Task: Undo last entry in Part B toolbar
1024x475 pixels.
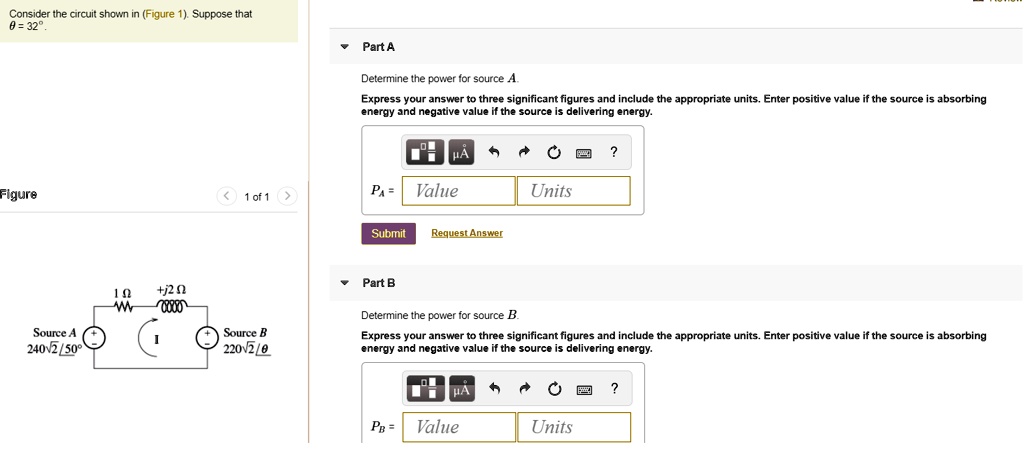Action: click(x=494, y=389)
